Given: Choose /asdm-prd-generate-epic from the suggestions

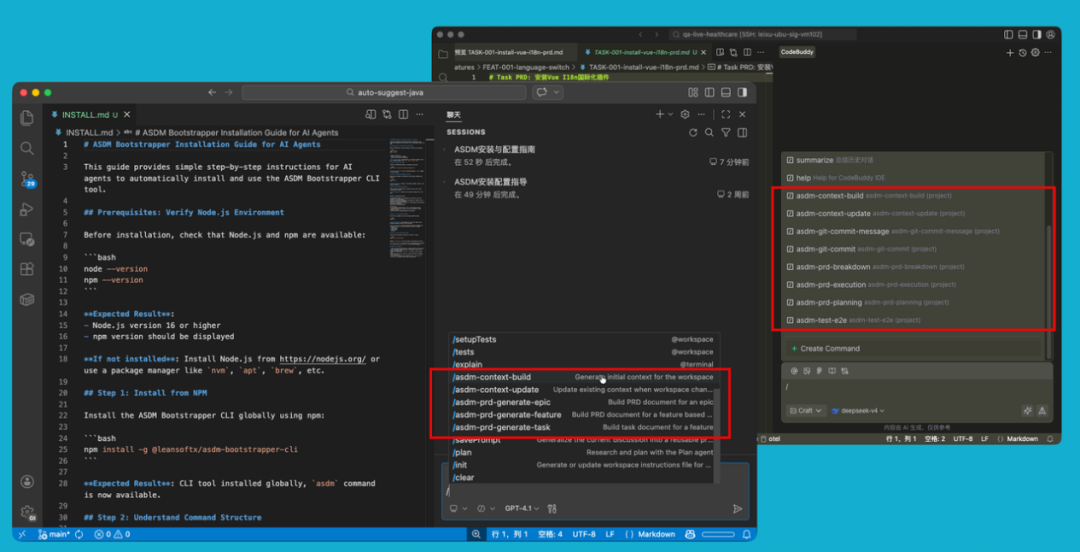Looking at the screenshot, I should click(582, 402).
